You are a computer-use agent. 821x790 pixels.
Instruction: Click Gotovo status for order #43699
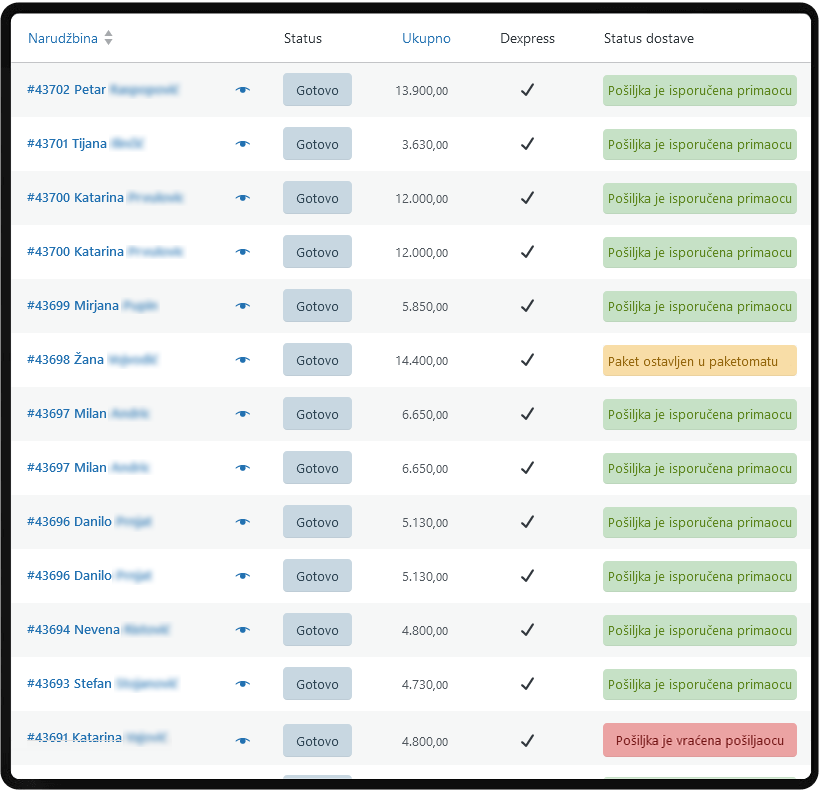(x=317, y=306)
